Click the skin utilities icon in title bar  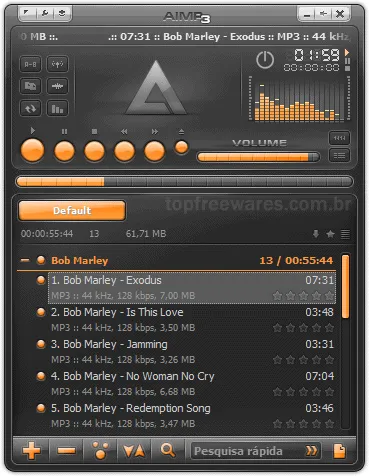pos(62,13)
